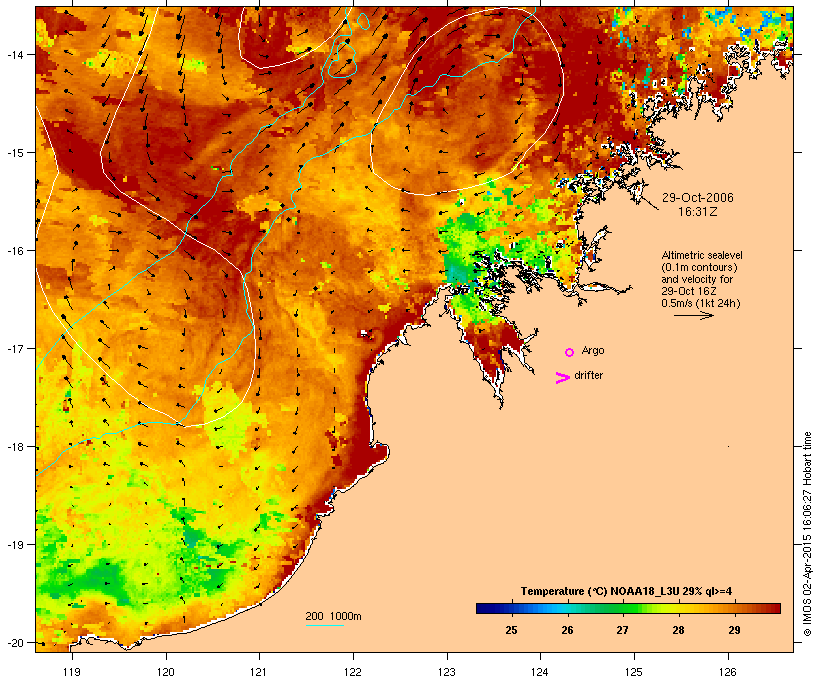Click colorbar tick label 26
This screenshot has height=680, width=820.
[x=567, y=630]
